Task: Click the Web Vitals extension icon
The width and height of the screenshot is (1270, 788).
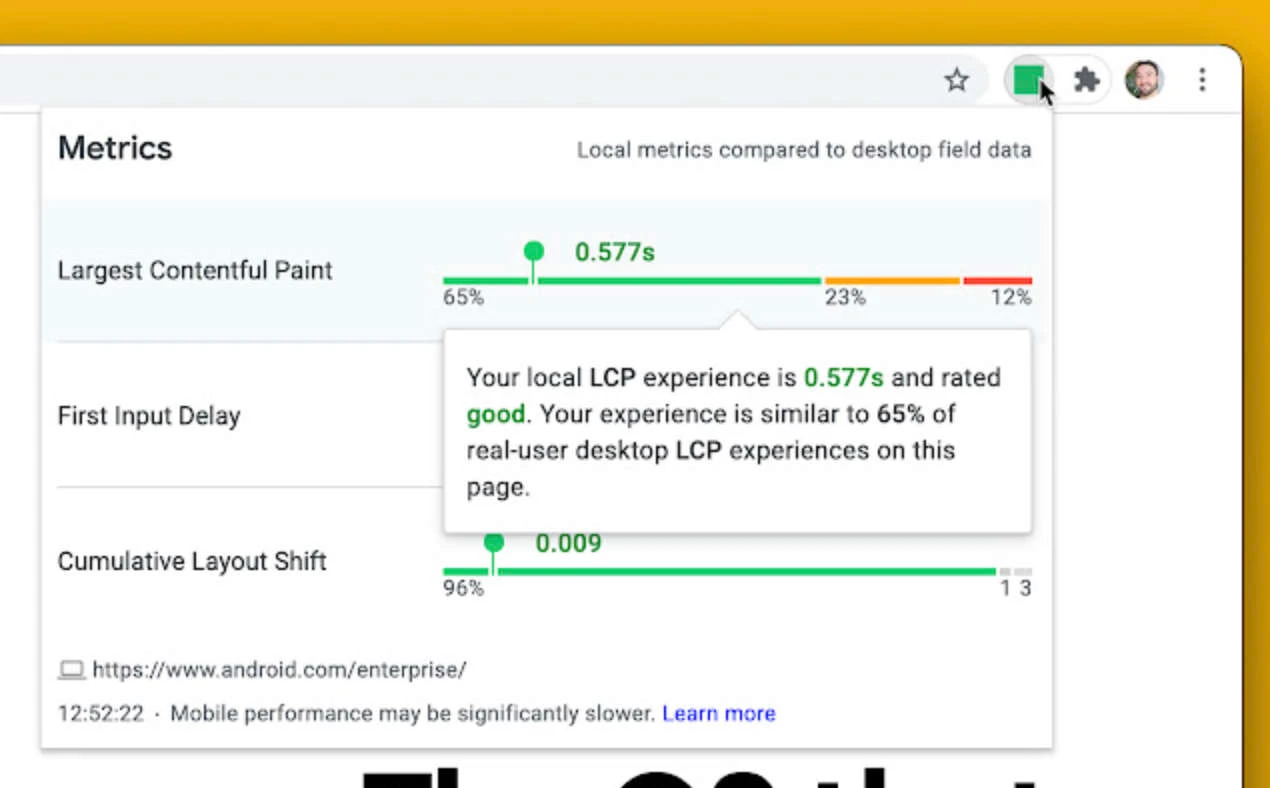Action: 1029,80
